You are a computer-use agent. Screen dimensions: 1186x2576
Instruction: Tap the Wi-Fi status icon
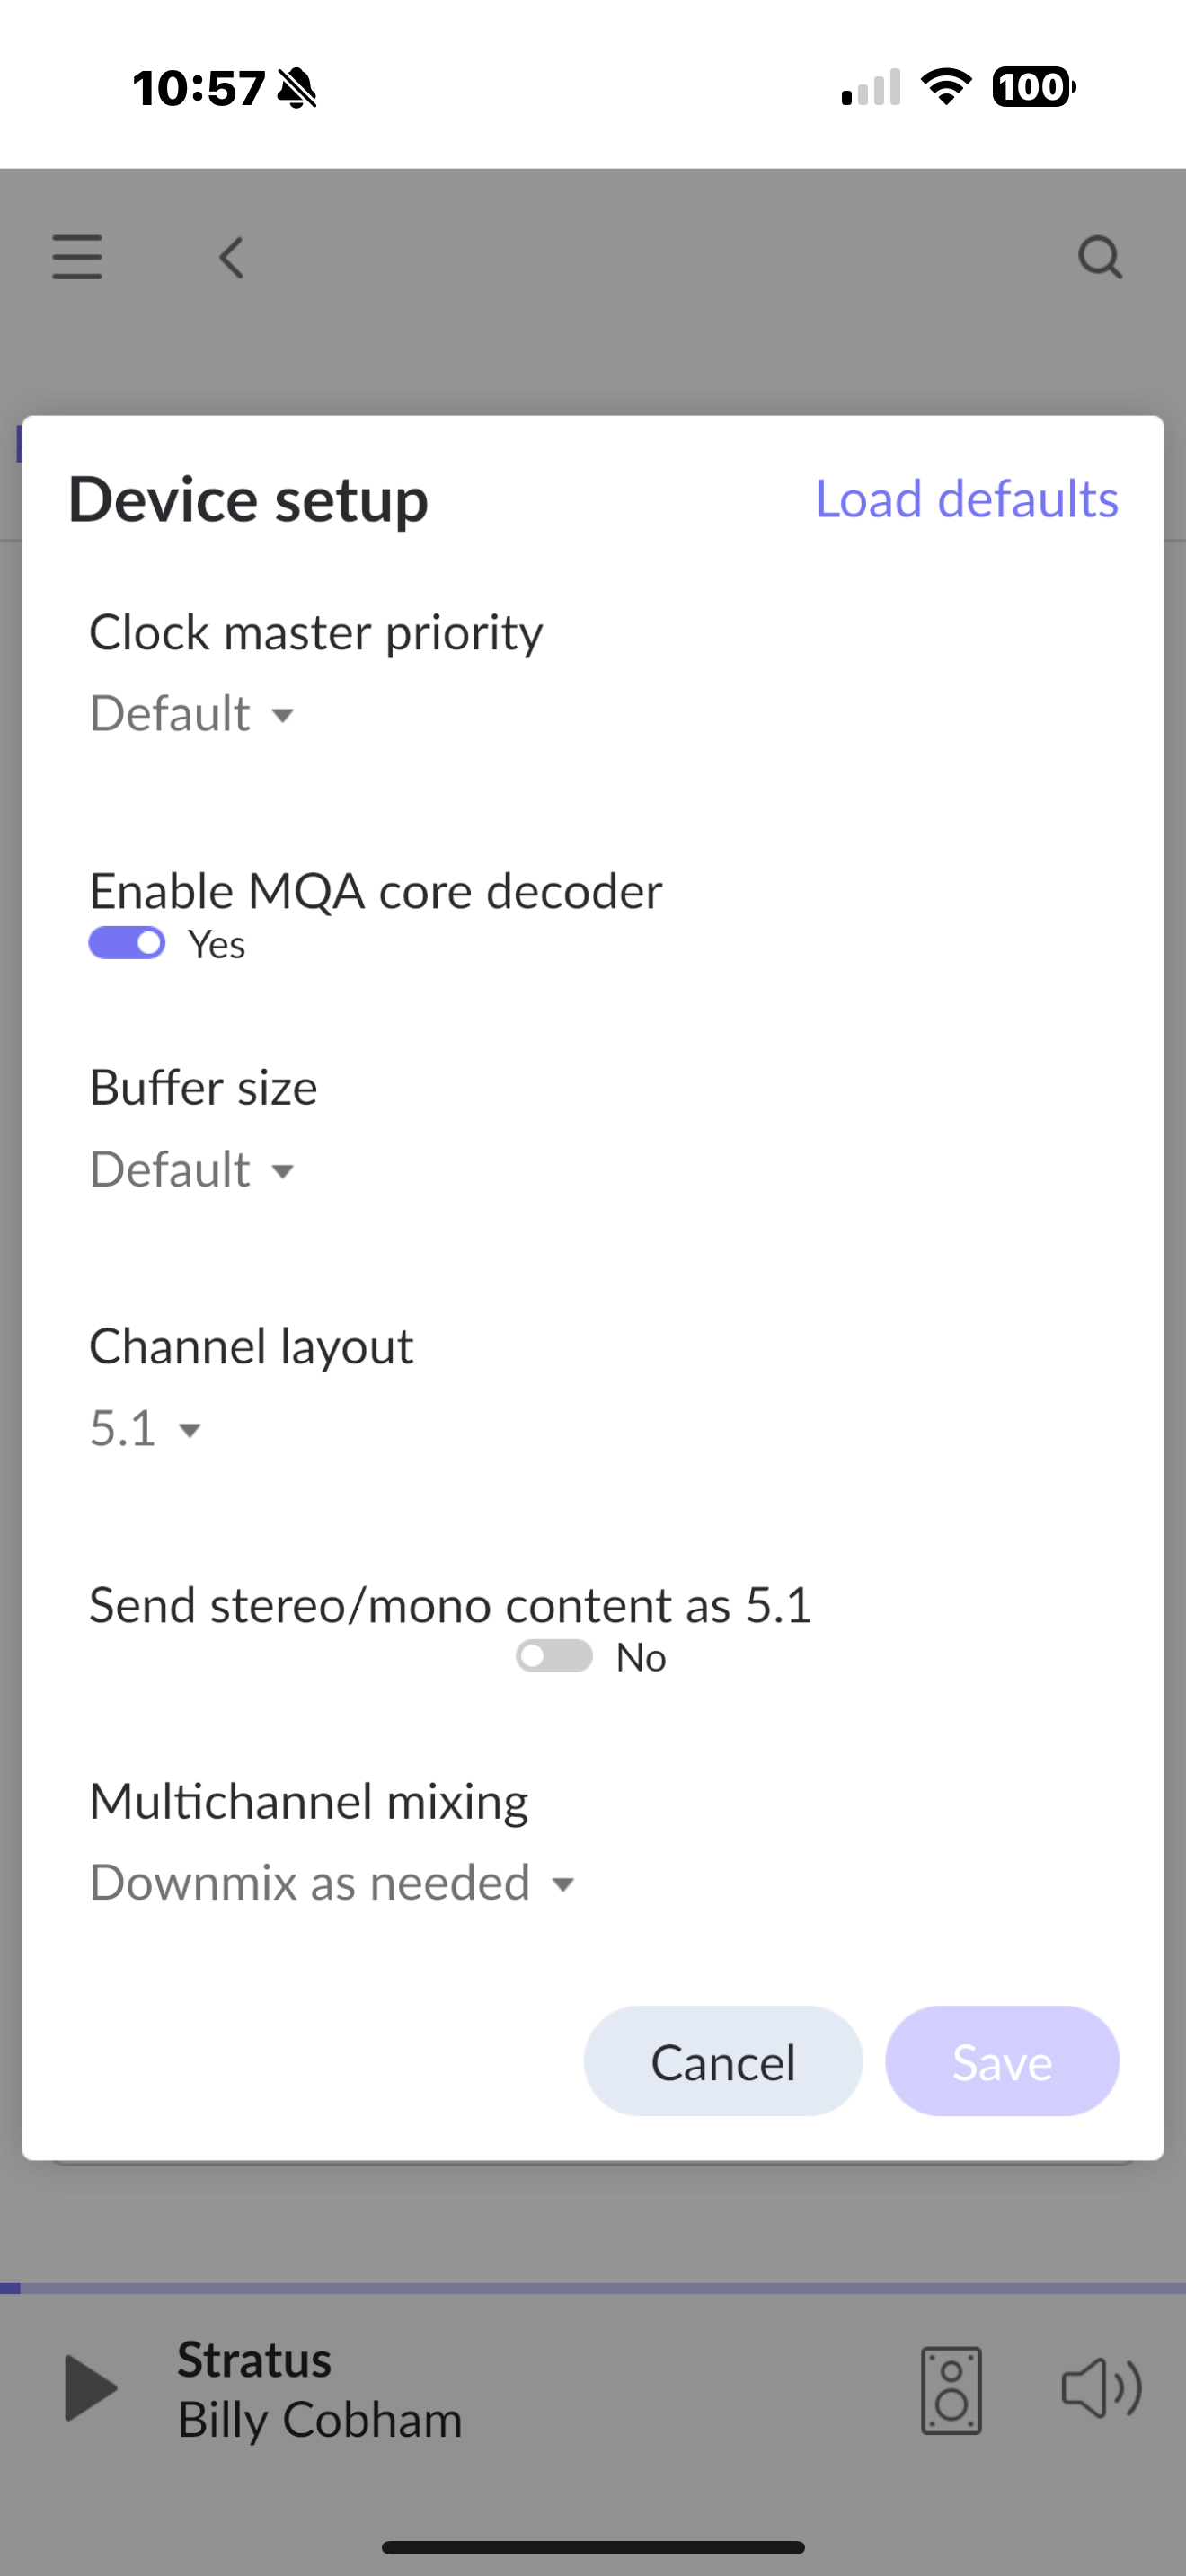[x=946, y=87]
